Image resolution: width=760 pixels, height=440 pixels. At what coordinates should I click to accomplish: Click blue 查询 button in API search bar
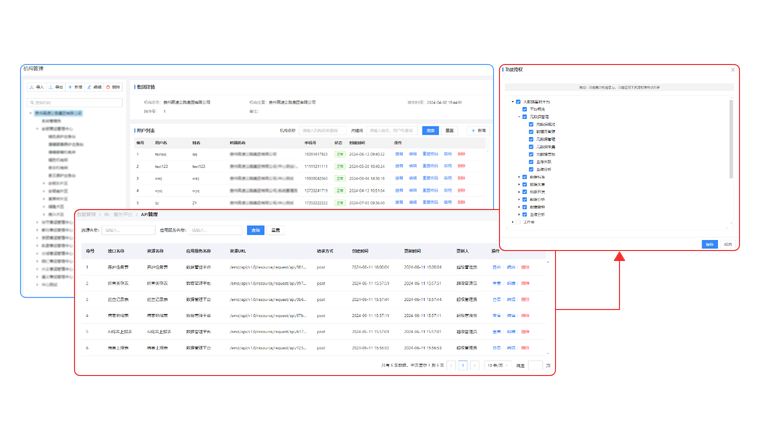click(256, 230)
